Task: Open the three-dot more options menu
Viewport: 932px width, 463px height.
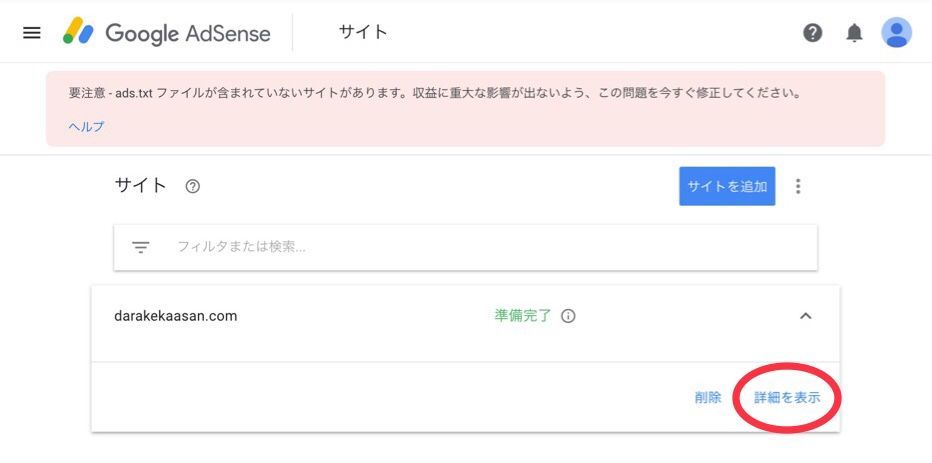Action: tap(798, 186)
